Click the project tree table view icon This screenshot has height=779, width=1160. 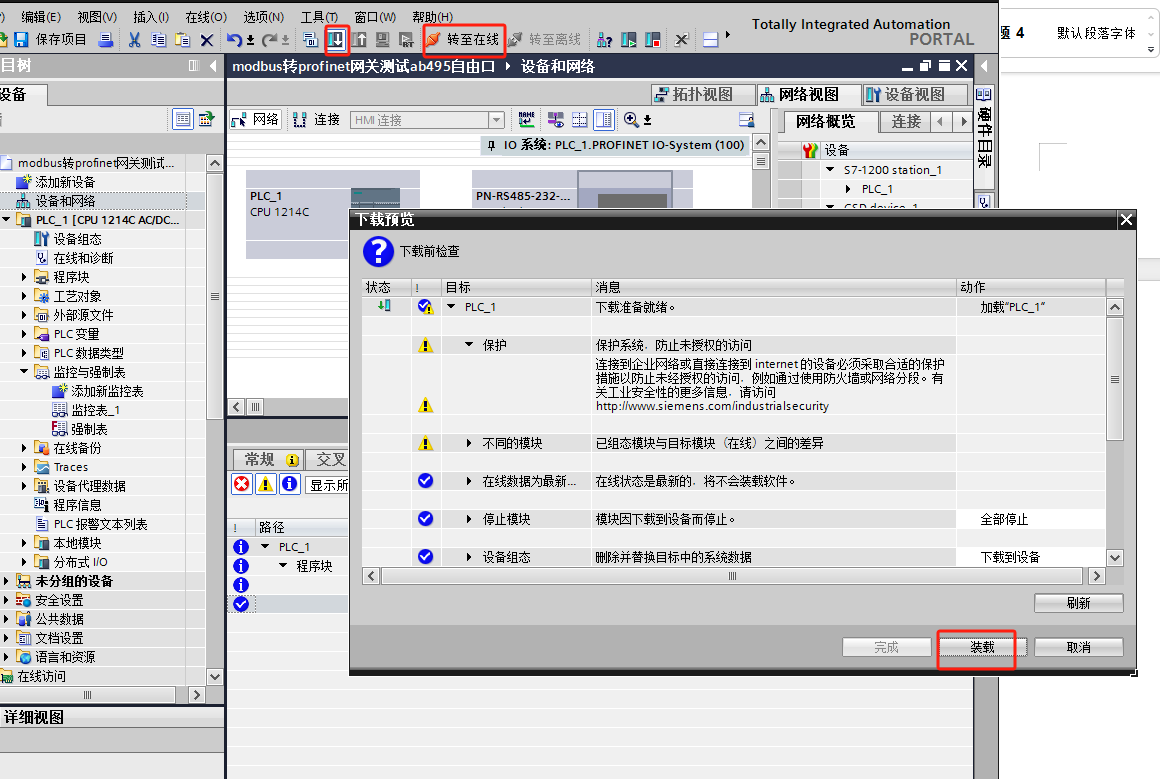point(183,118)
